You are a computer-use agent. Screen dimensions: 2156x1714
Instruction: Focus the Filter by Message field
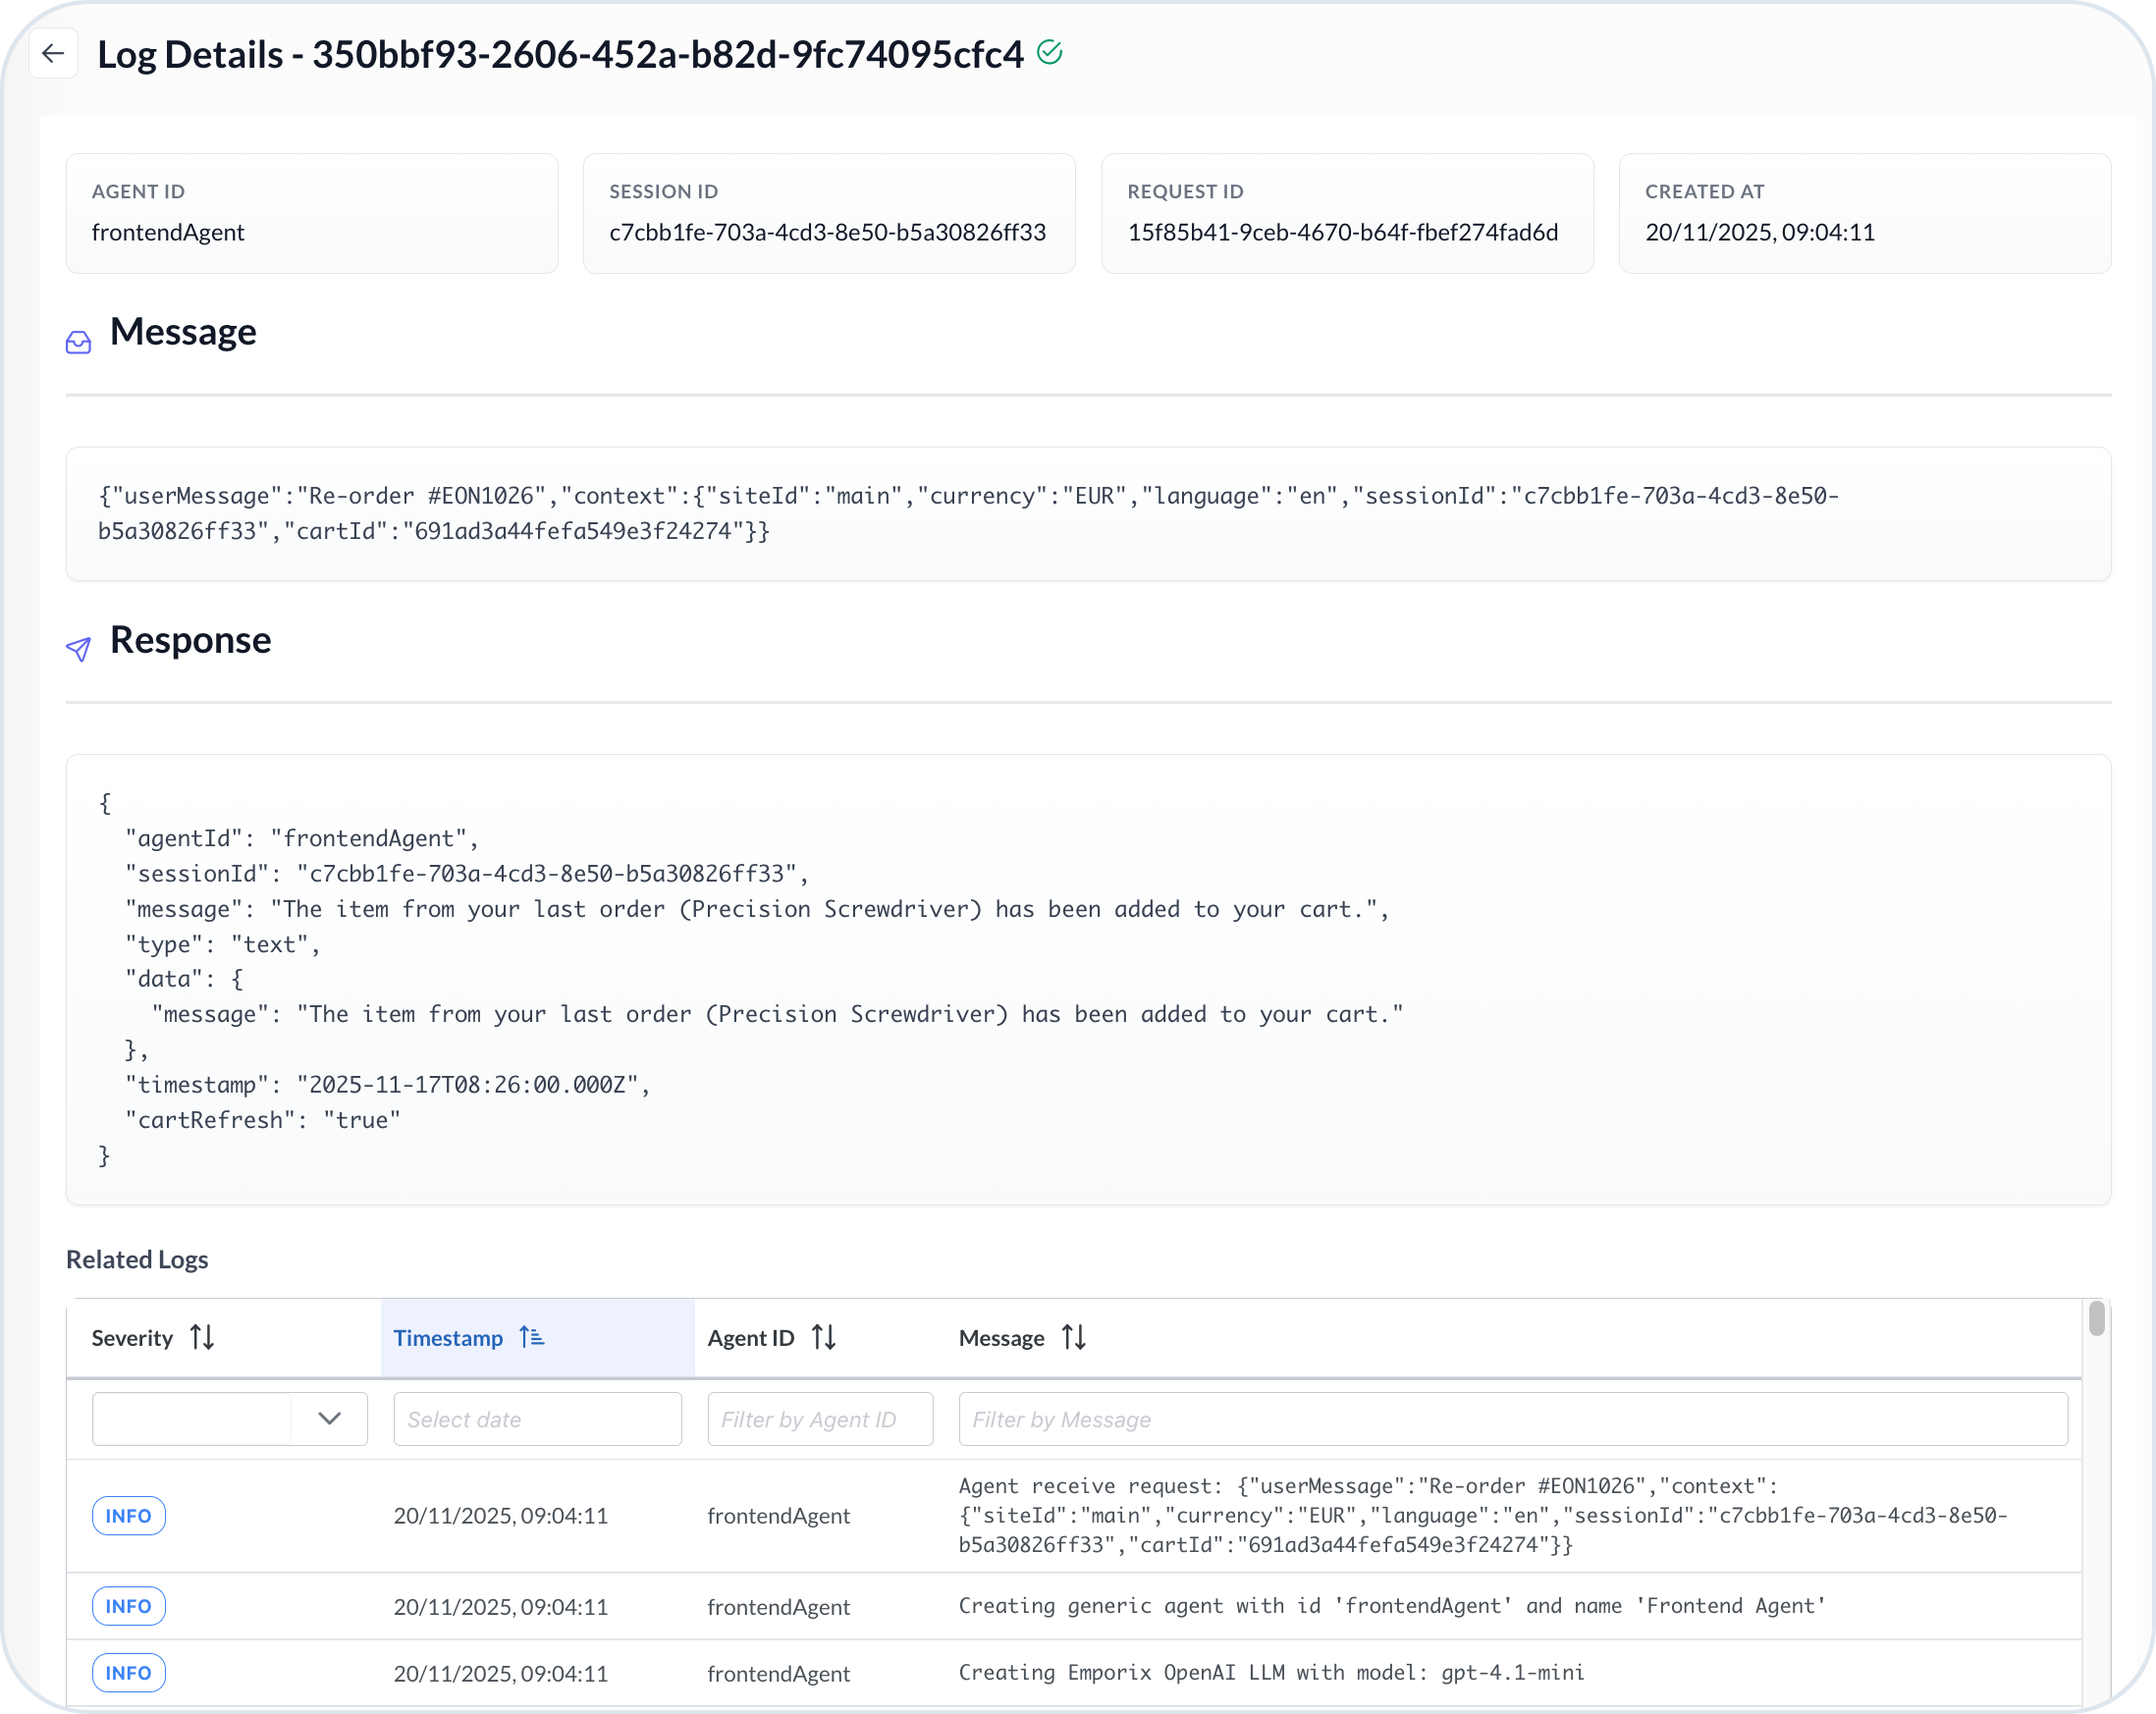point(1513,1418)
